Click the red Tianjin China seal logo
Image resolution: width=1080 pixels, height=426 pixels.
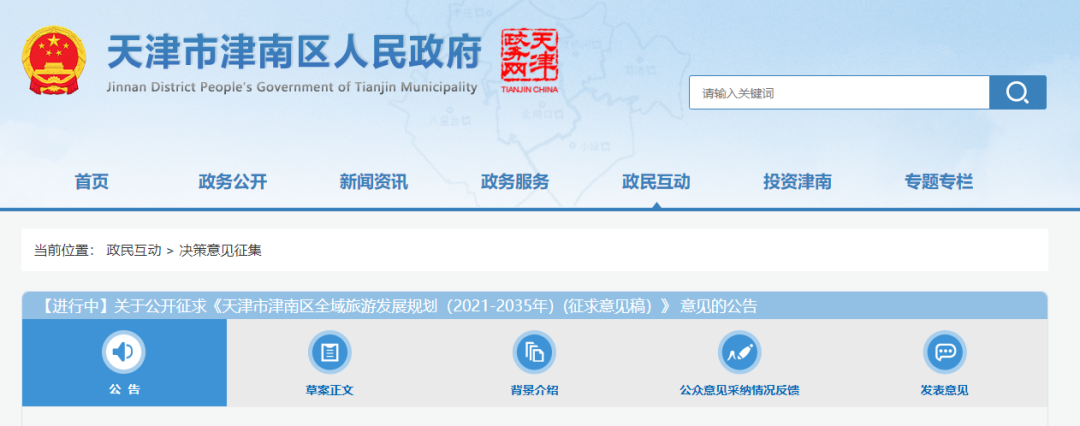529,61
